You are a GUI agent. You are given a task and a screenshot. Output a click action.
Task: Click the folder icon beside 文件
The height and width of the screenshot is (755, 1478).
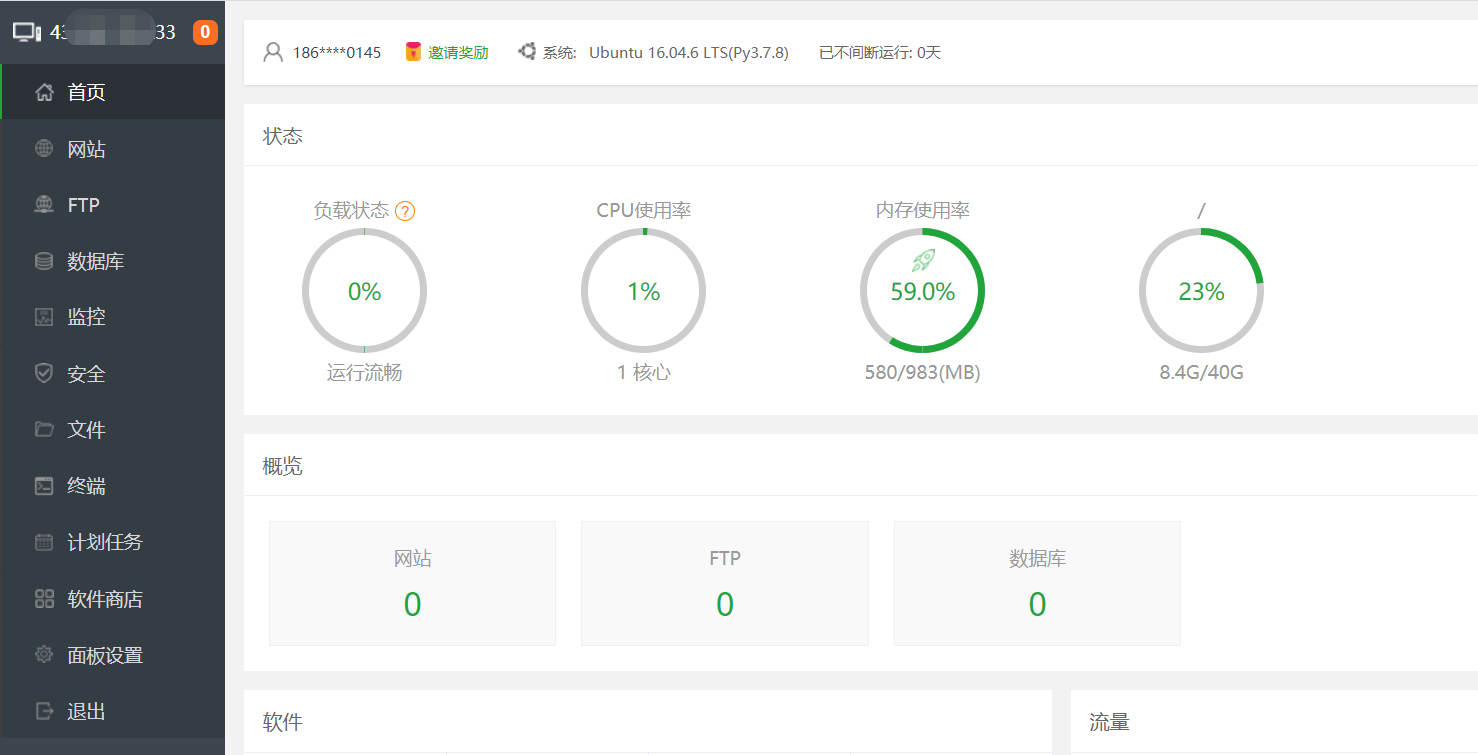[44, 429]
